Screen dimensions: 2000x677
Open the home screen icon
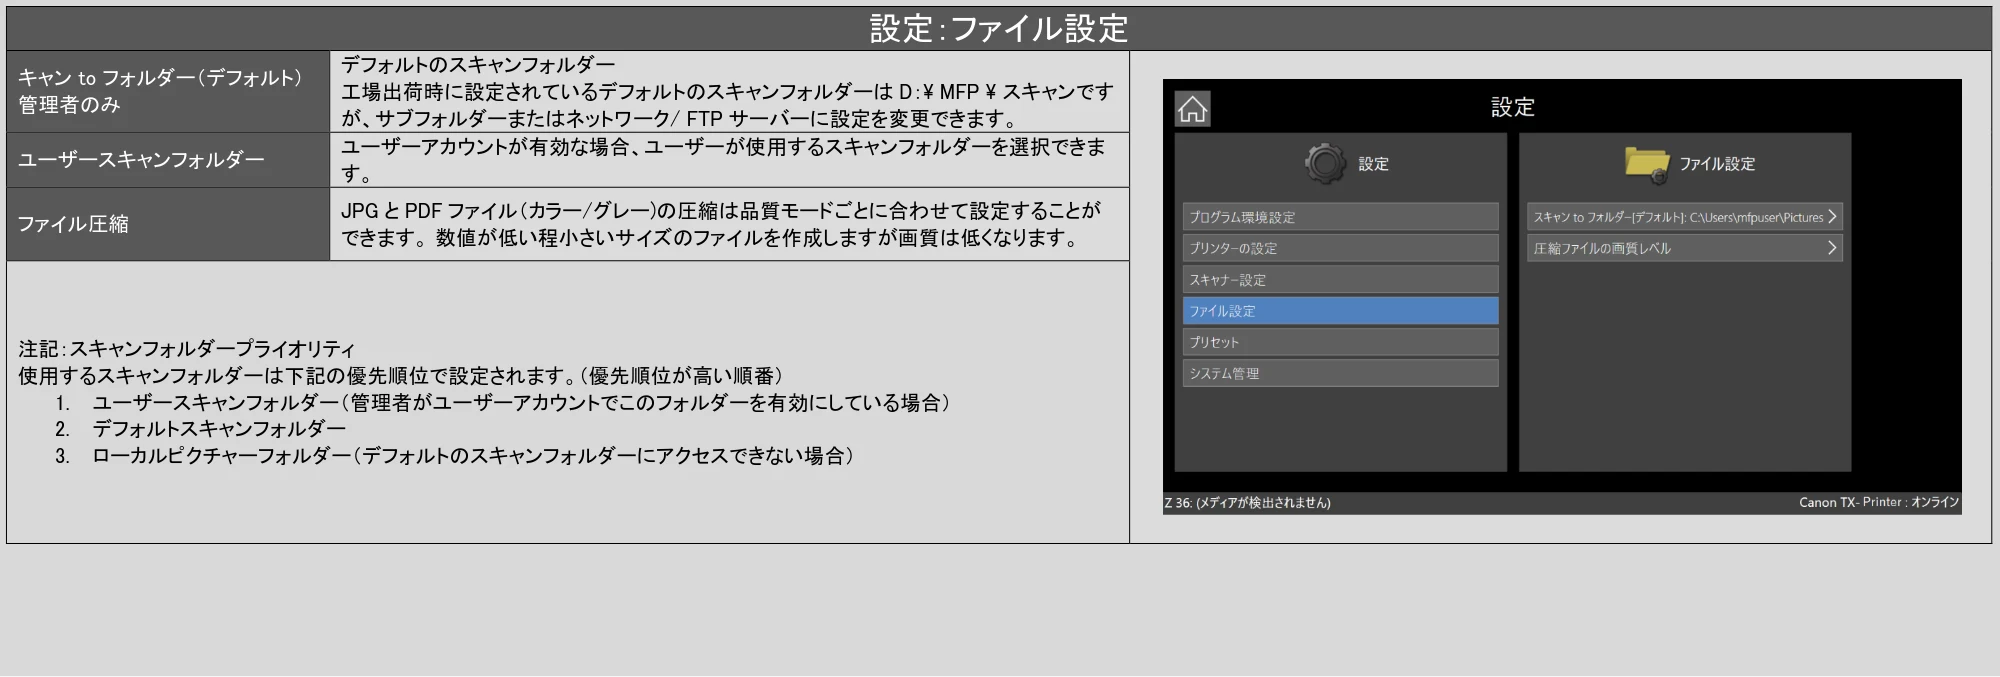1192,109
